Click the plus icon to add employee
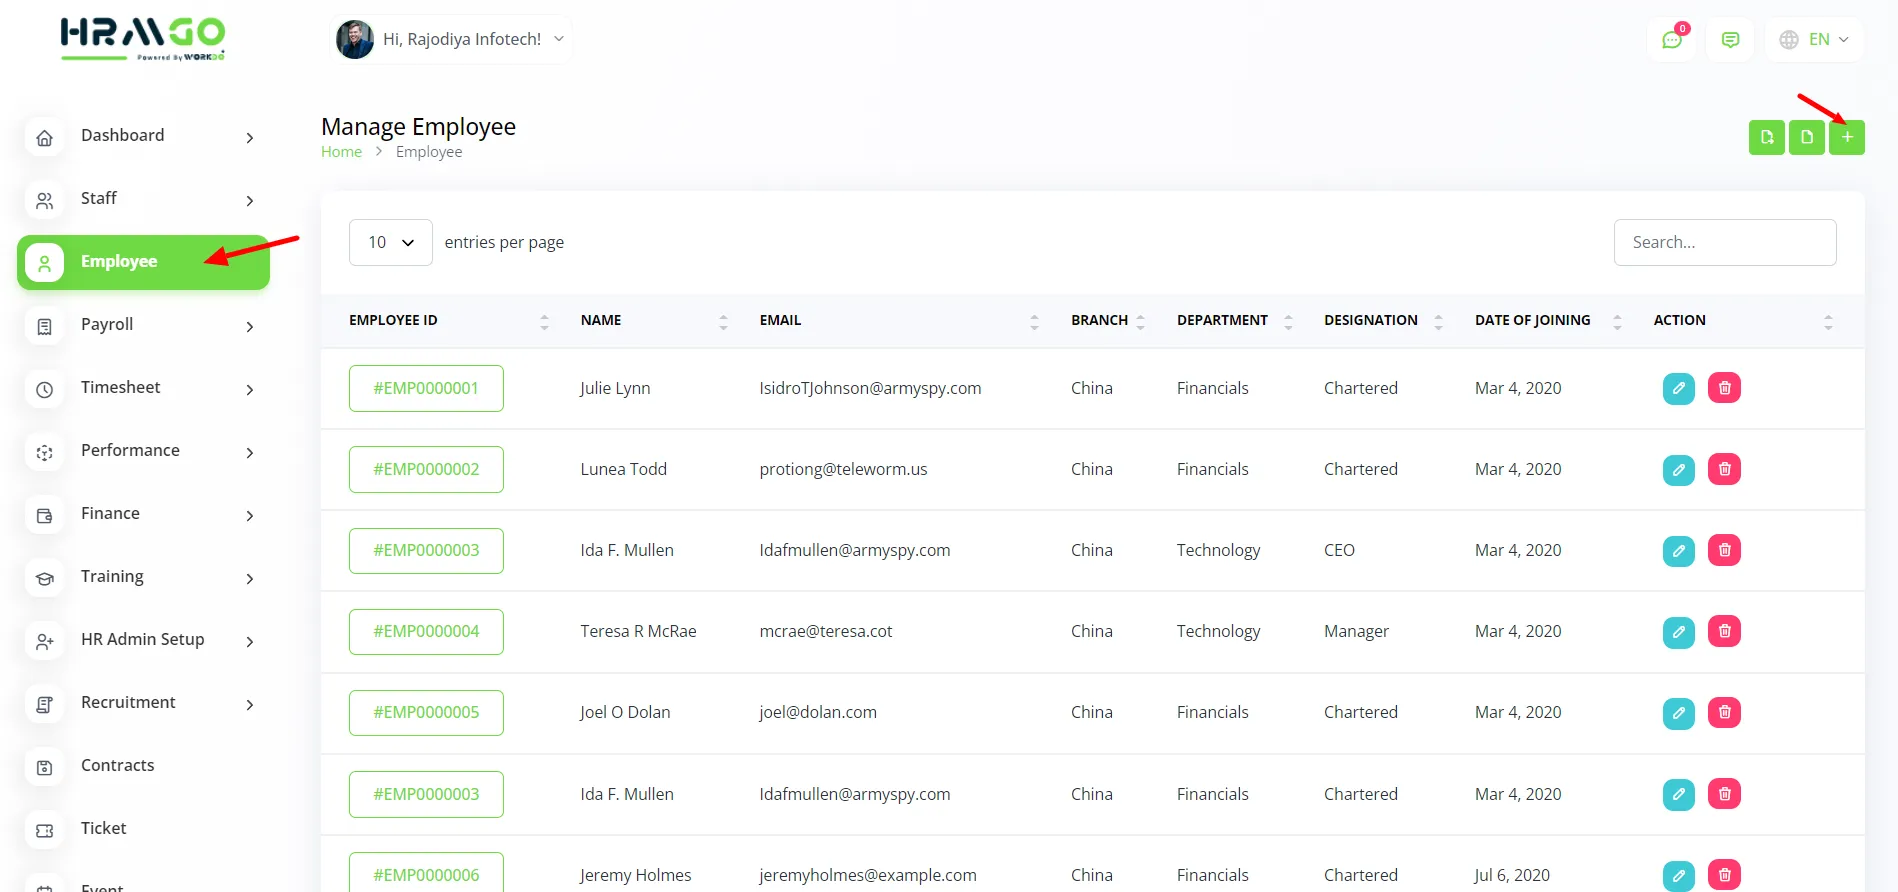 1846,137
